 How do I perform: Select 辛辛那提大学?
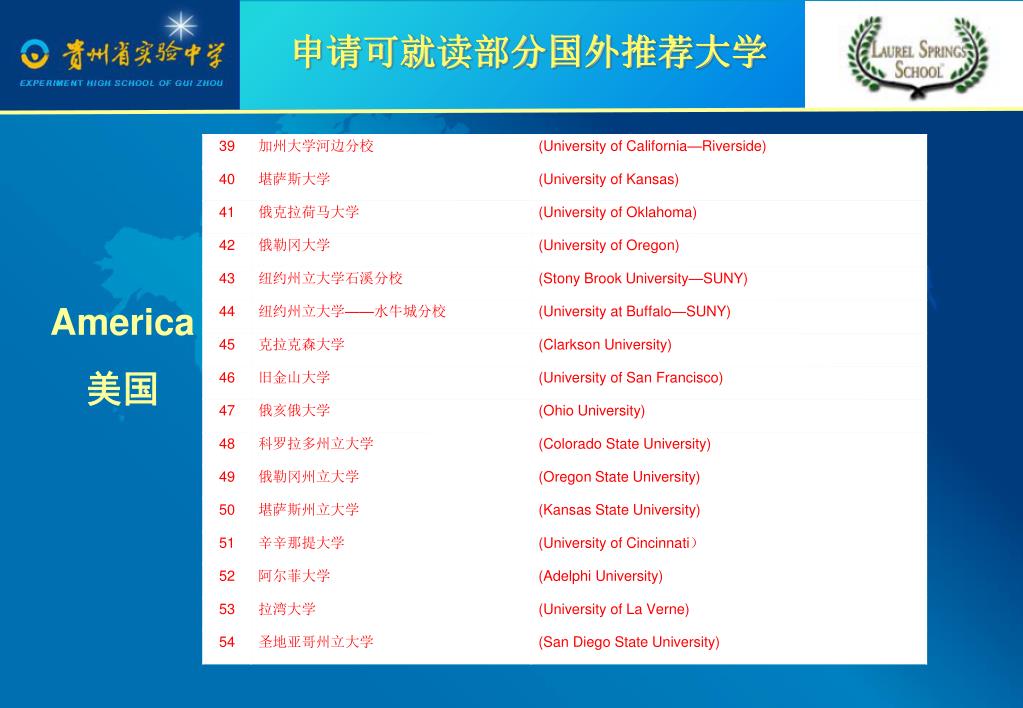[301, 543]
